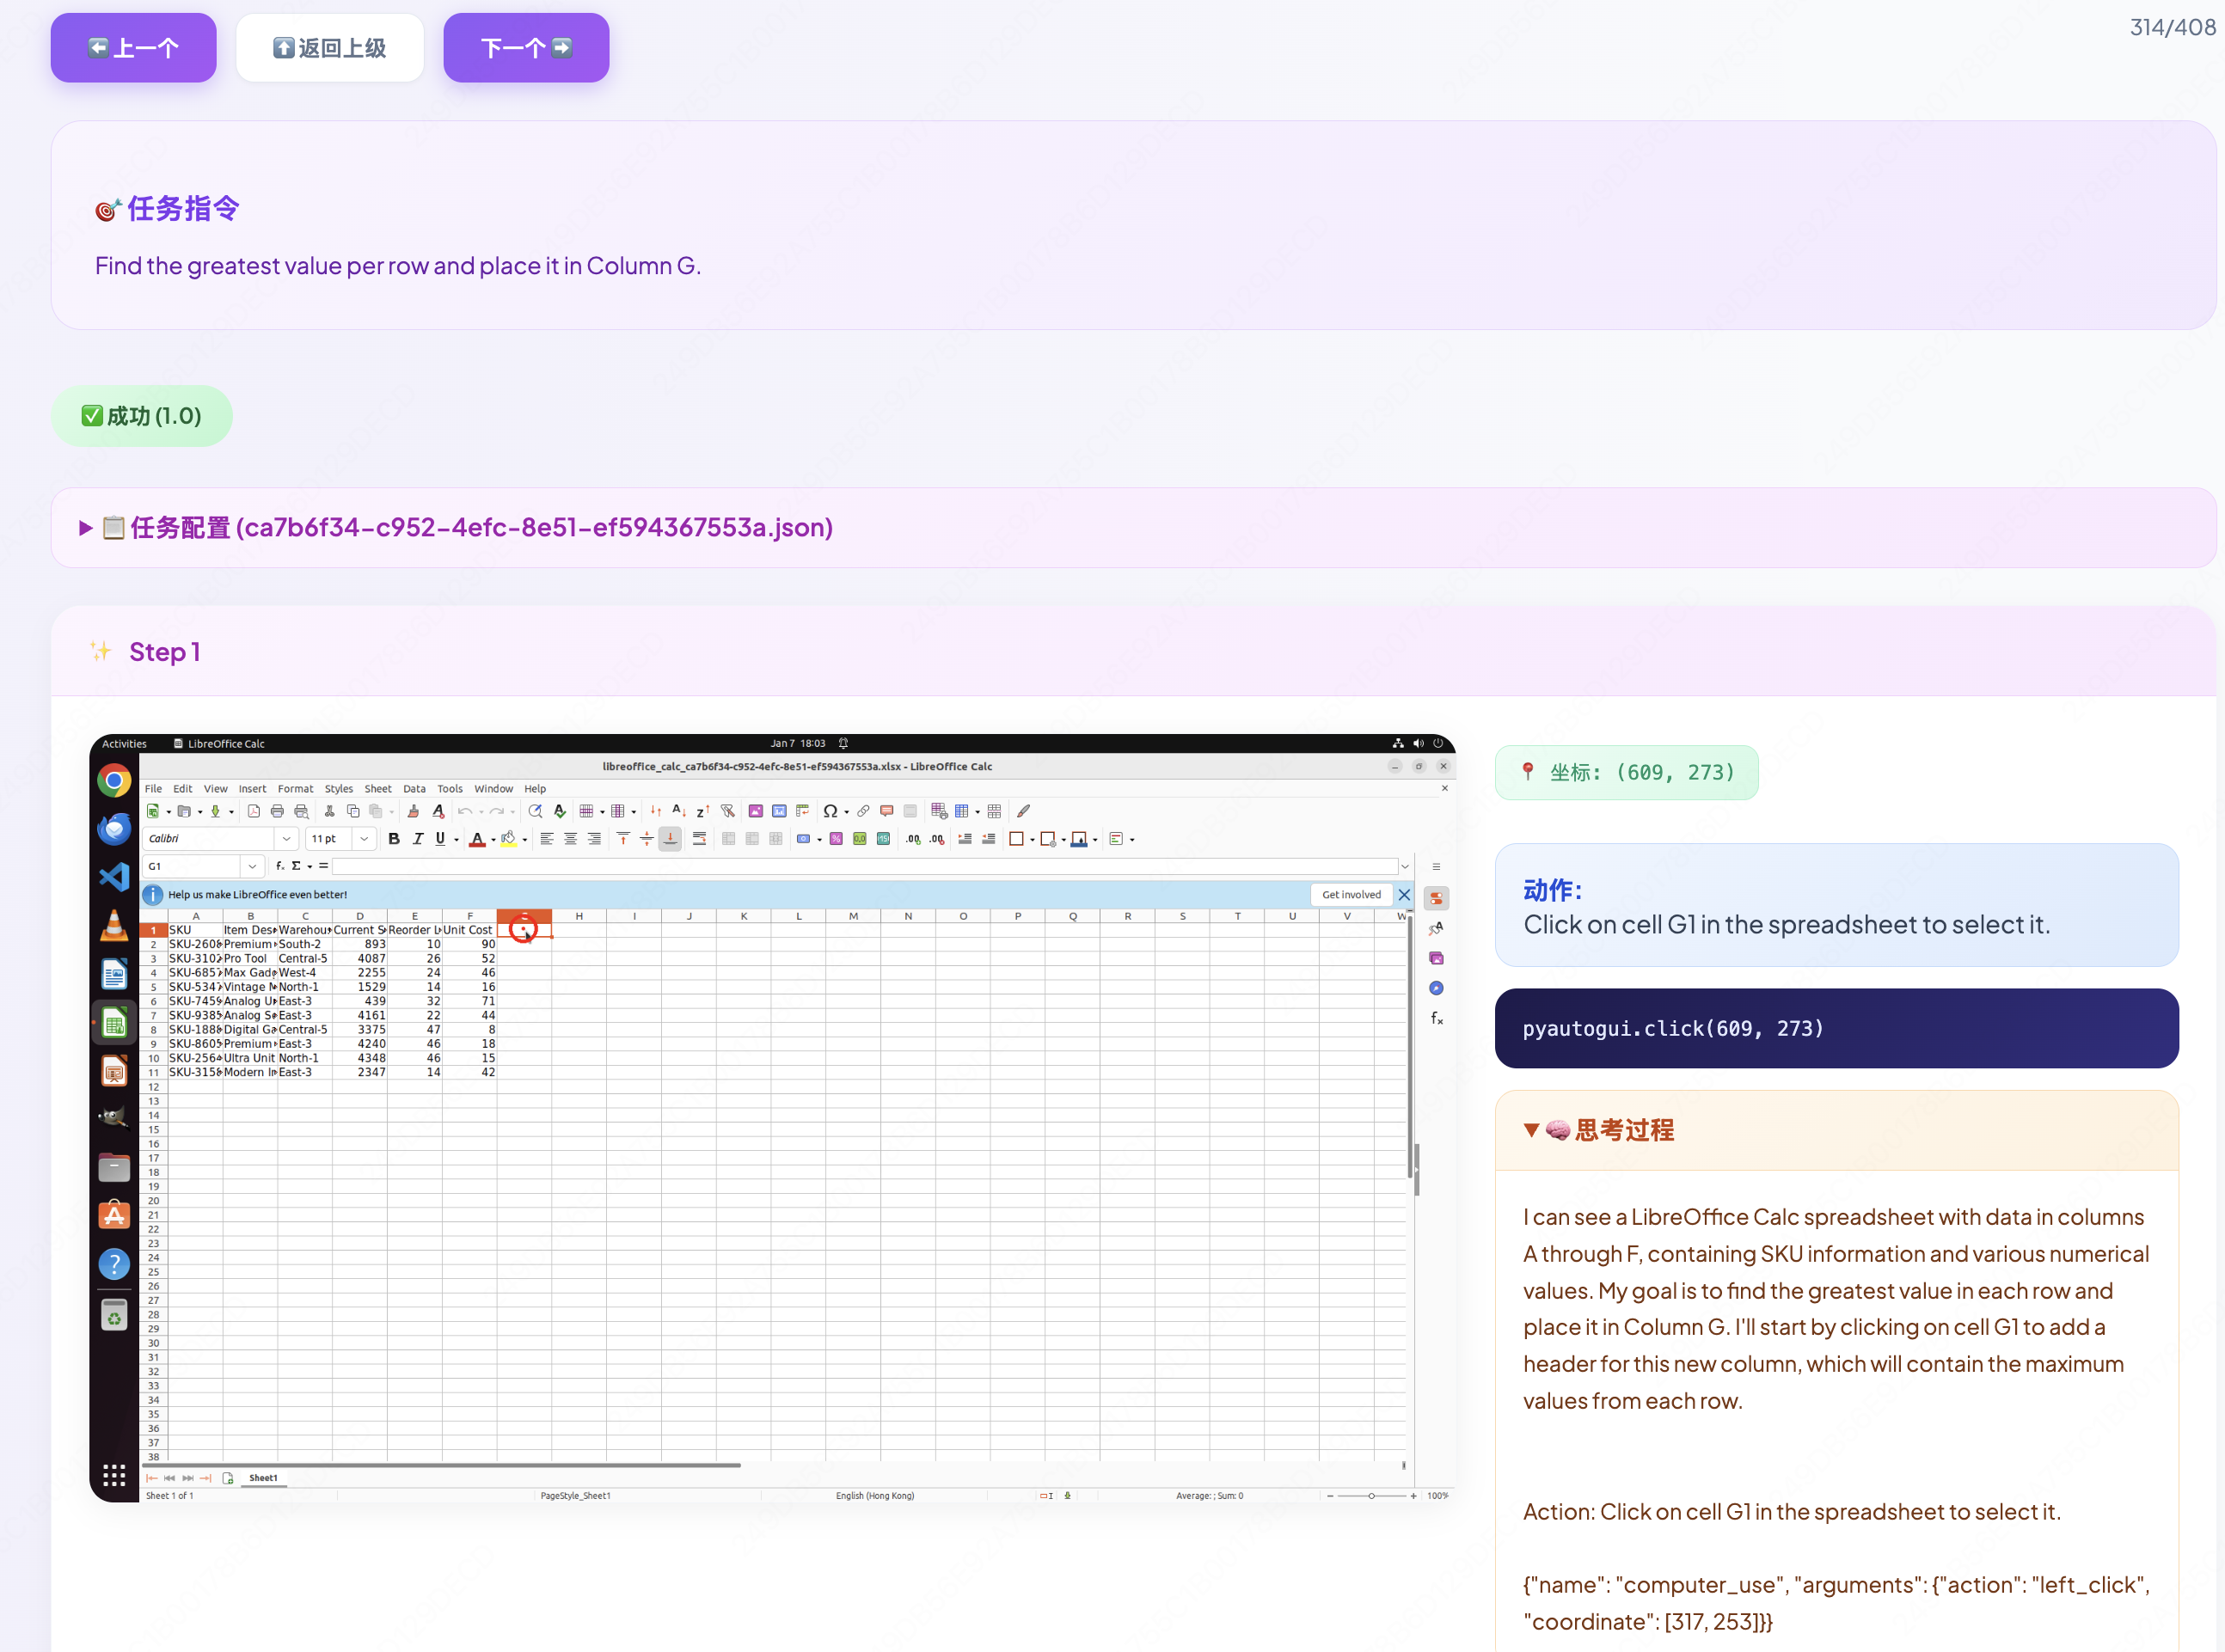
Task: Toggle Underline formatting in Calc toolbar
Action: (x=440, y=839)
